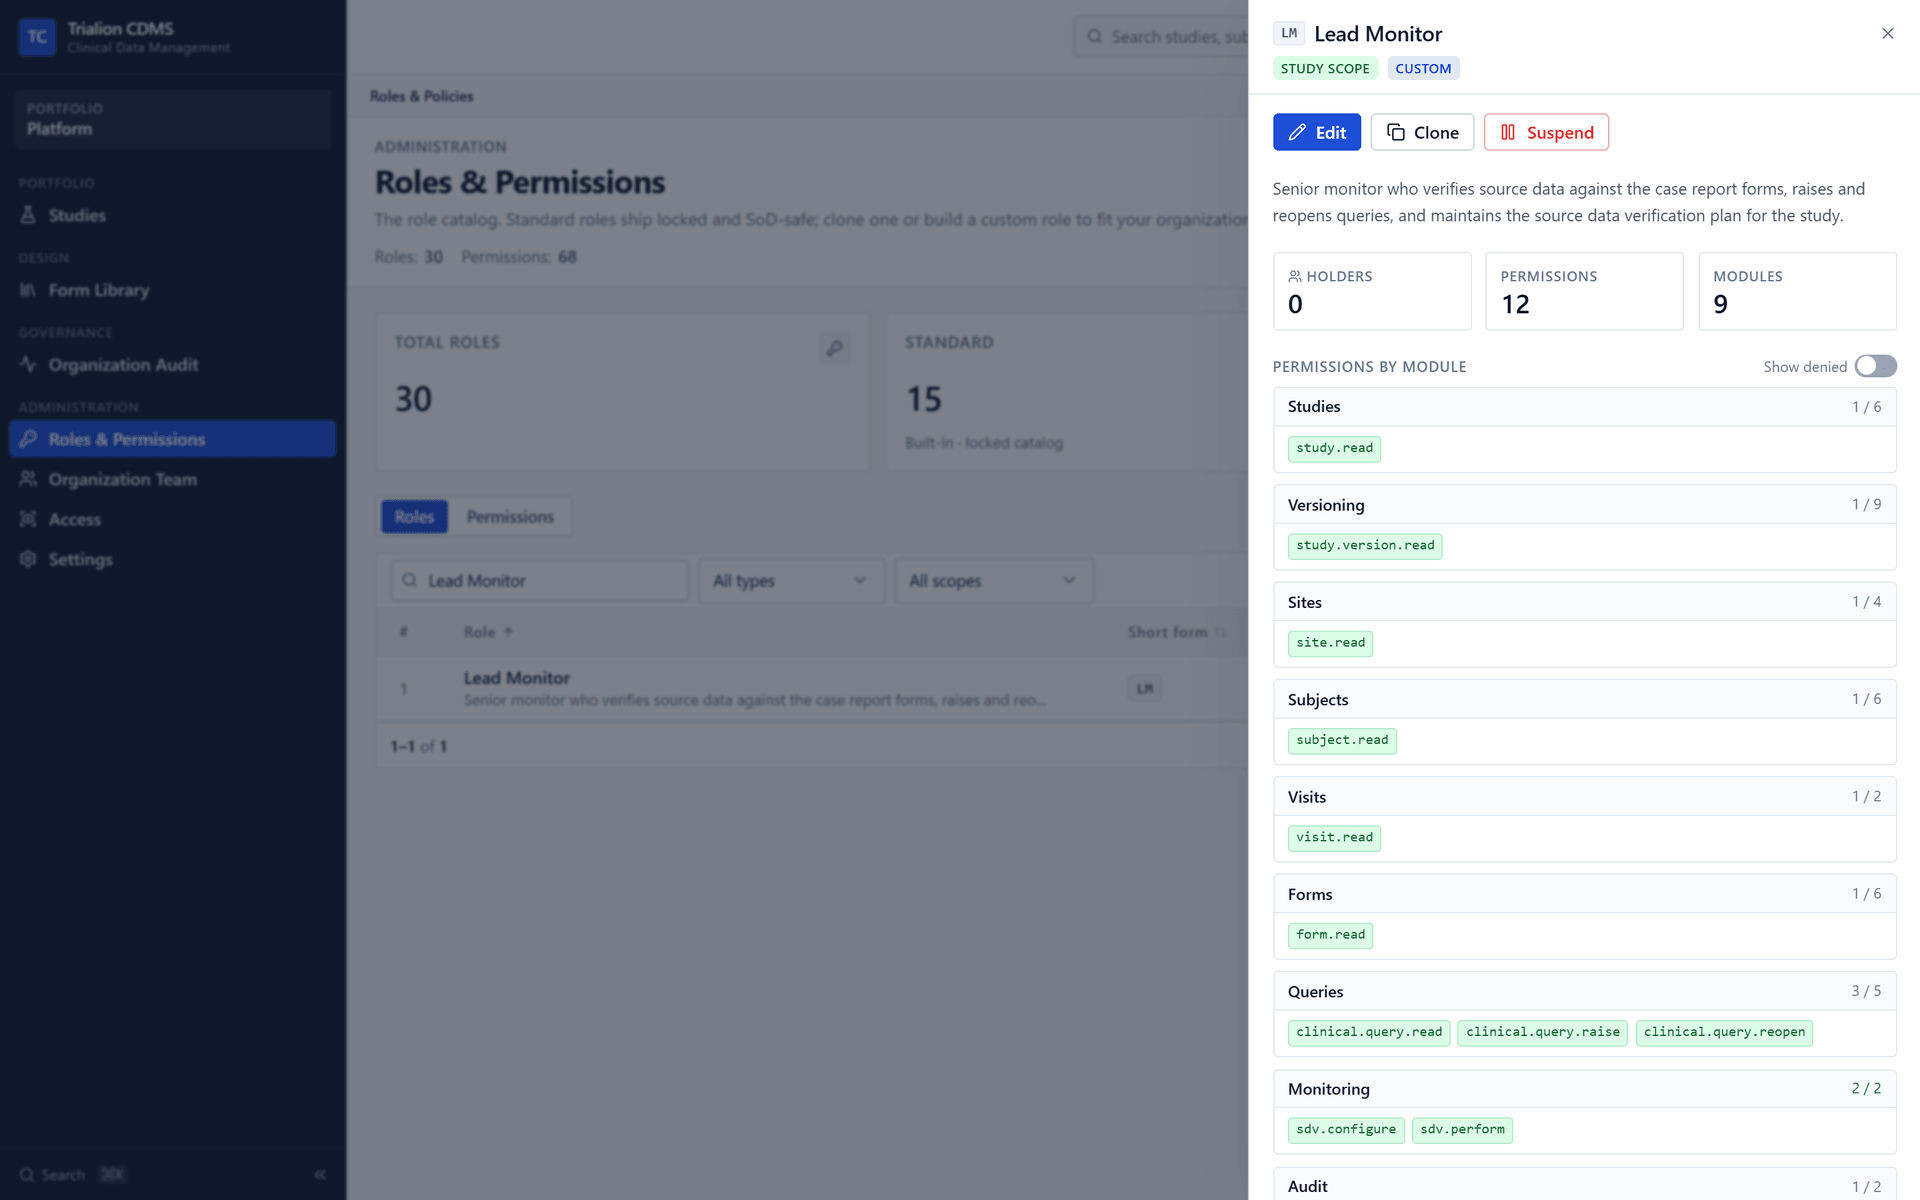Open Access in the sidebar

point(172,519)
